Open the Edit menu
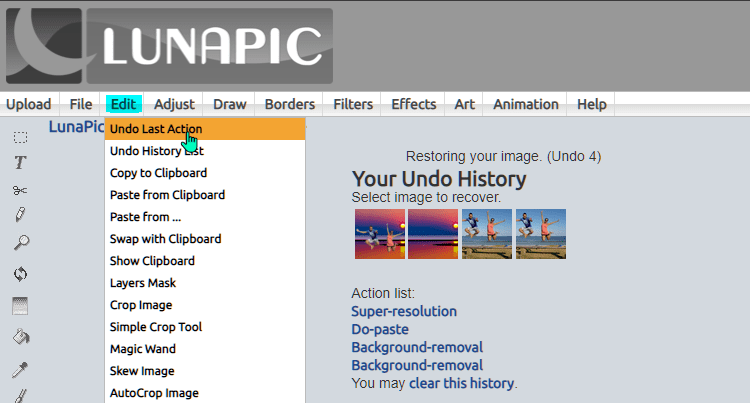Screen dimensions: 750x403 pos(123,104)
